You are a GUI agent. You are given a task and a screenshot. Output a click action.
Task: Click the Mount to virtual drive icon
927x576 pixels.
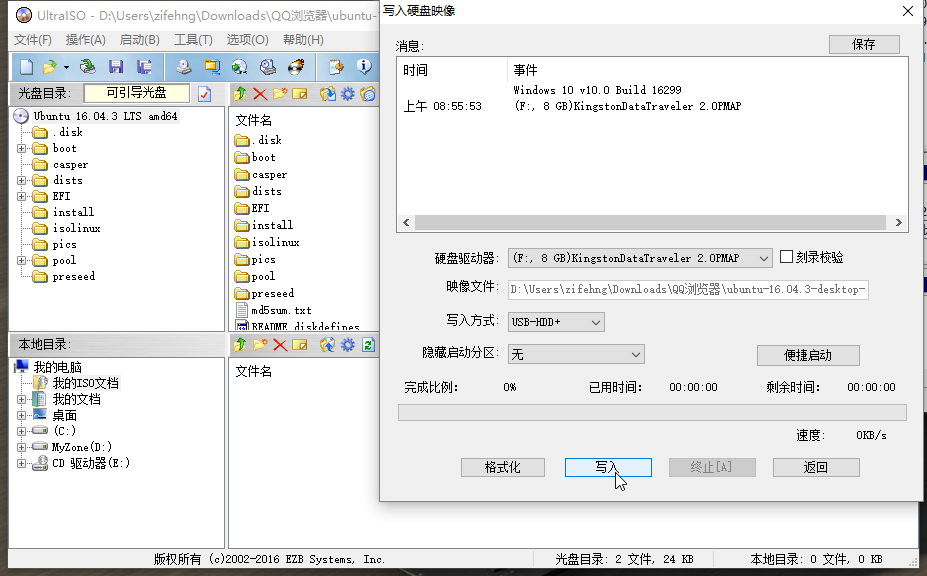pos(268,67)
